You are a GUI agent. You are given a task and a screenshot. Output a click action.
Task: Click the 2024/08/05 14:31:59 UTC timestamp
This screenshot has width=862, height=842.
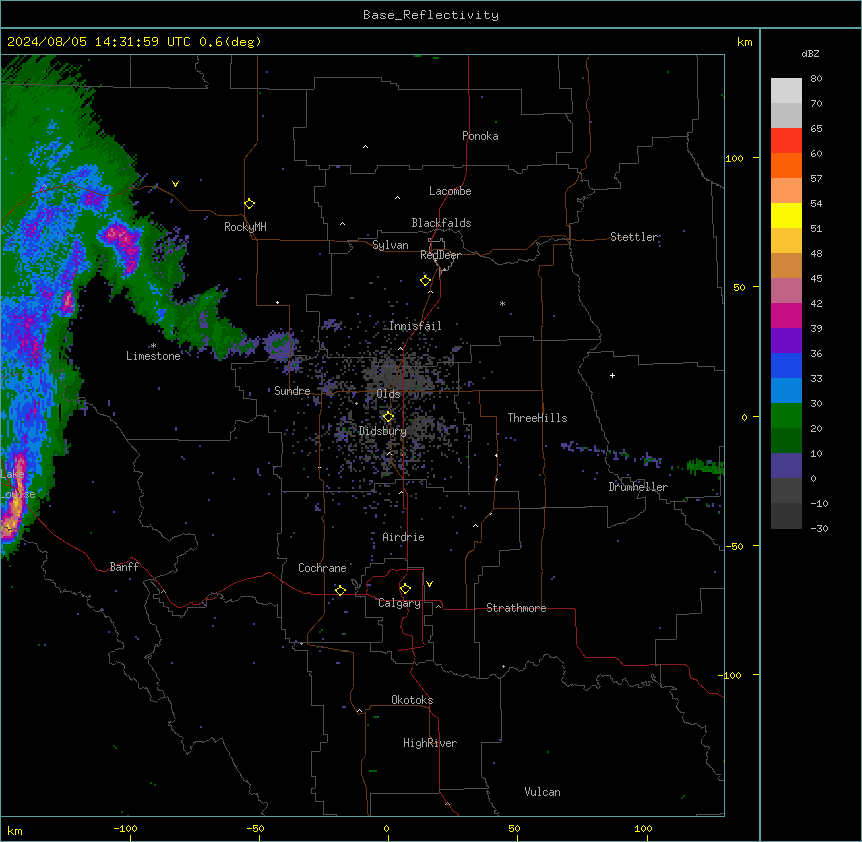click(99, 42)
